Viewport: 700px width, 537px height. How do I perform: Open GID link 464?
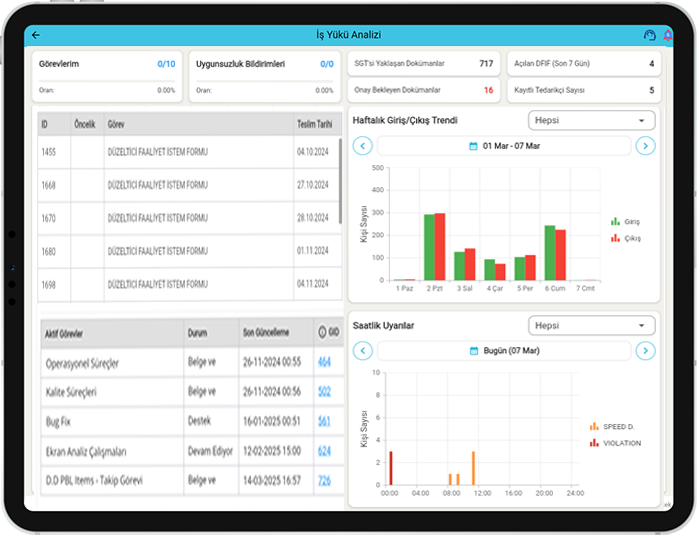(x=324, y=362)
